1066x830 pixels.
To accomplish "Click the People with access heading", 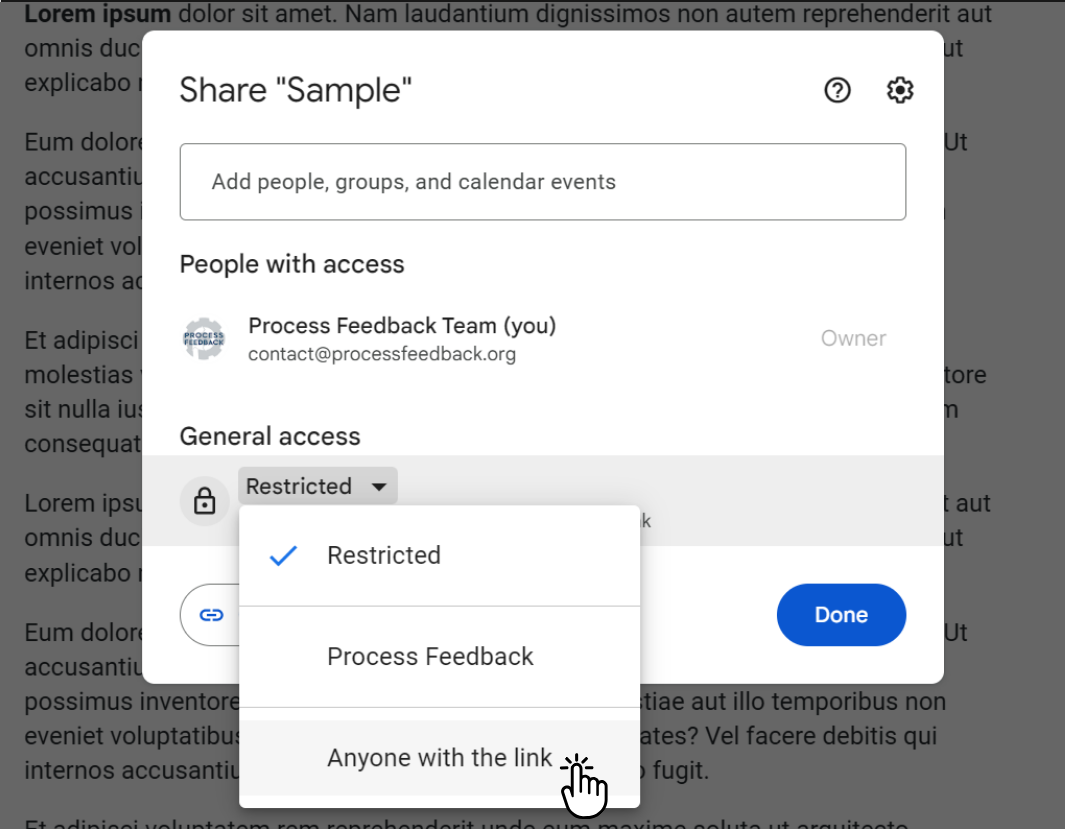I will pyautogui.click(x=292, y=265).
